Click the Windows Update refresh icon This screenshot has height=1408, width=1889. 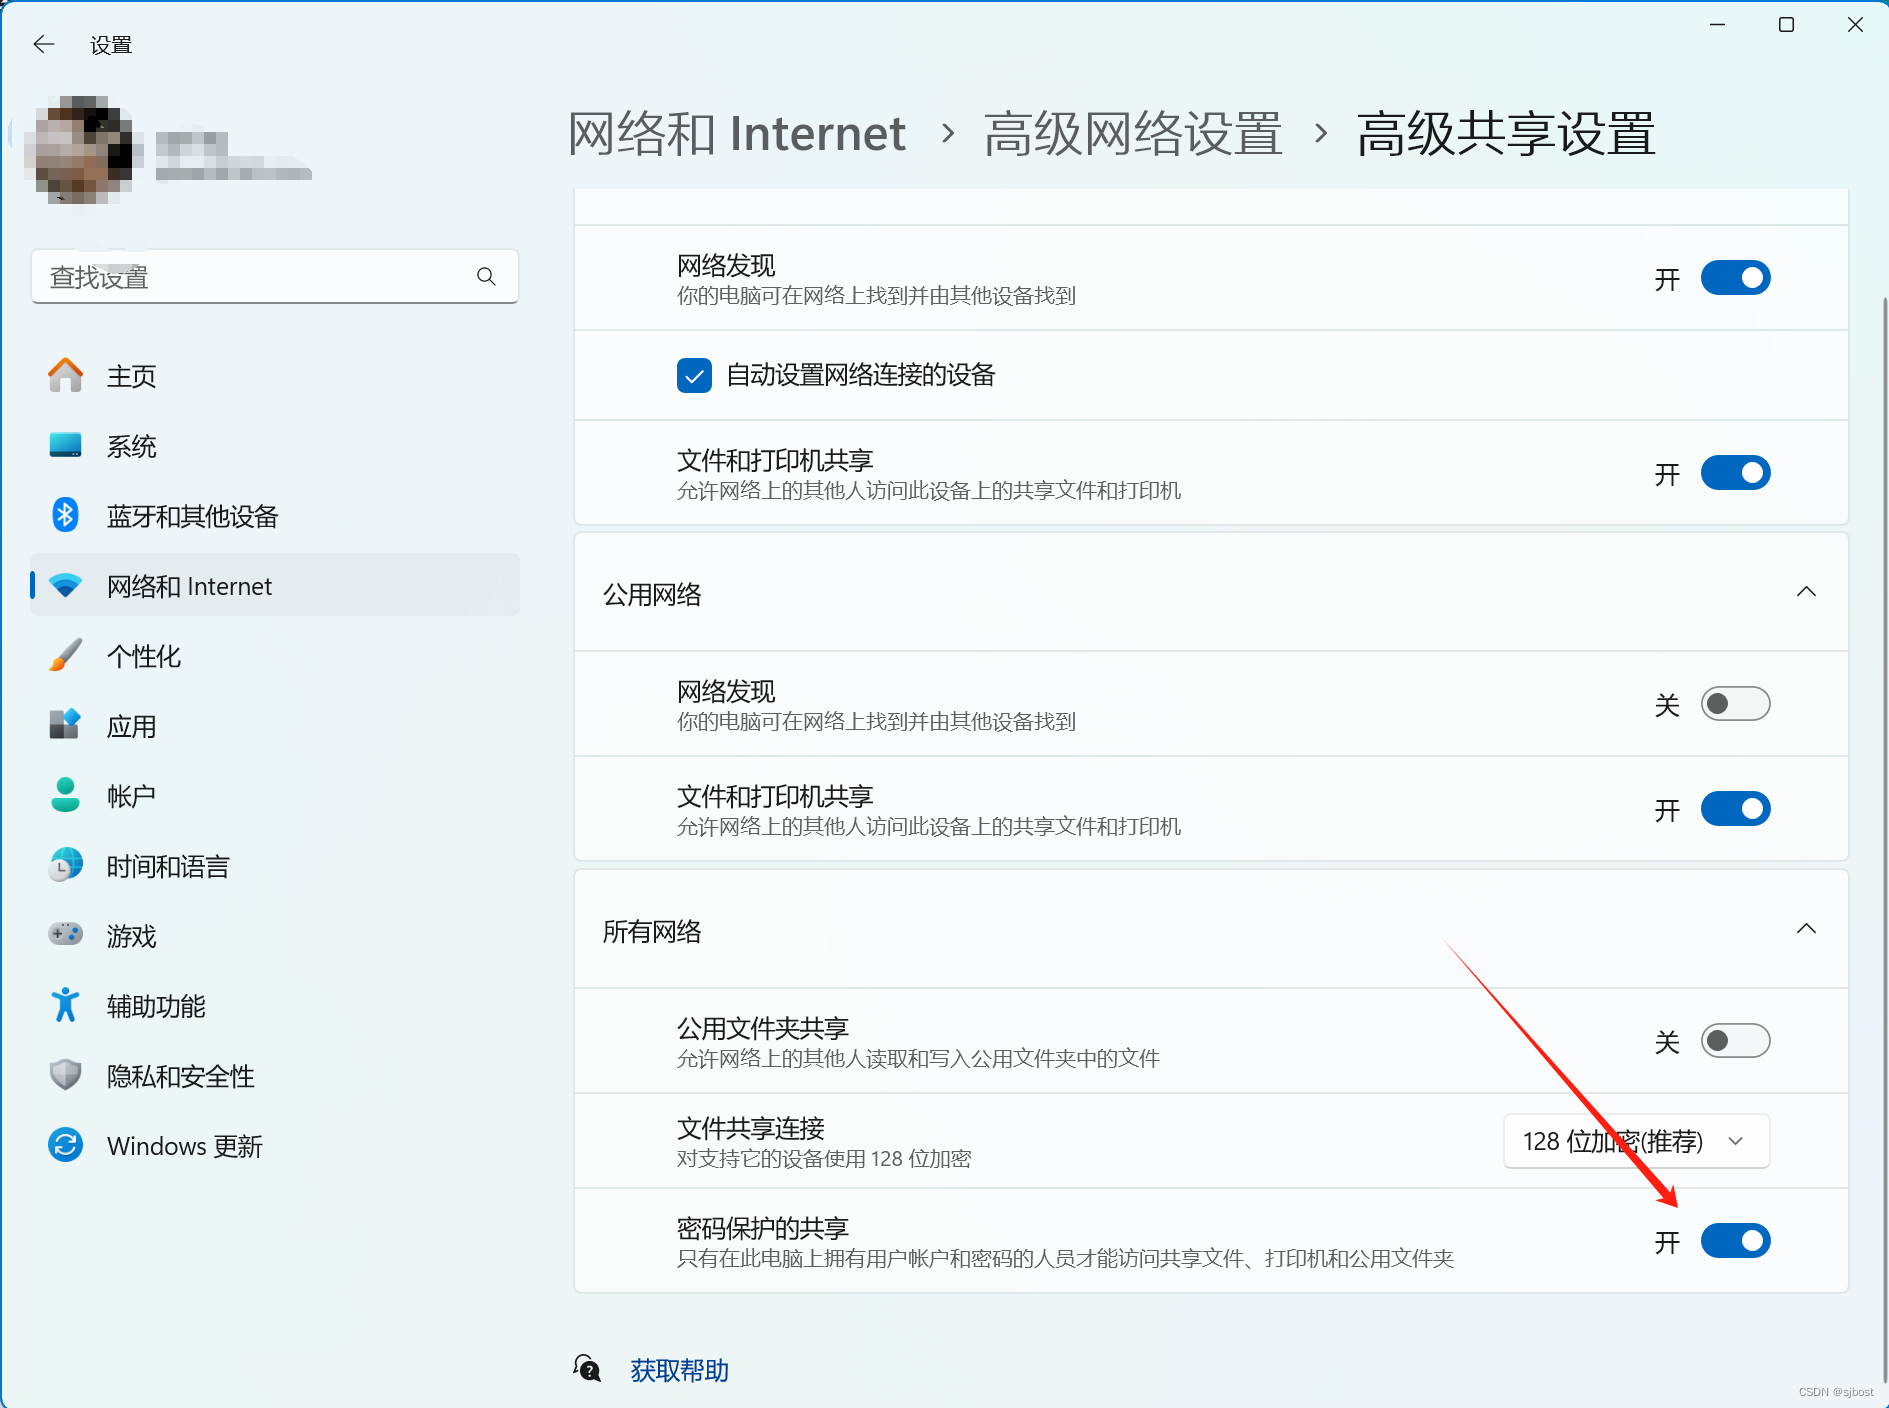pos(66,1146)
